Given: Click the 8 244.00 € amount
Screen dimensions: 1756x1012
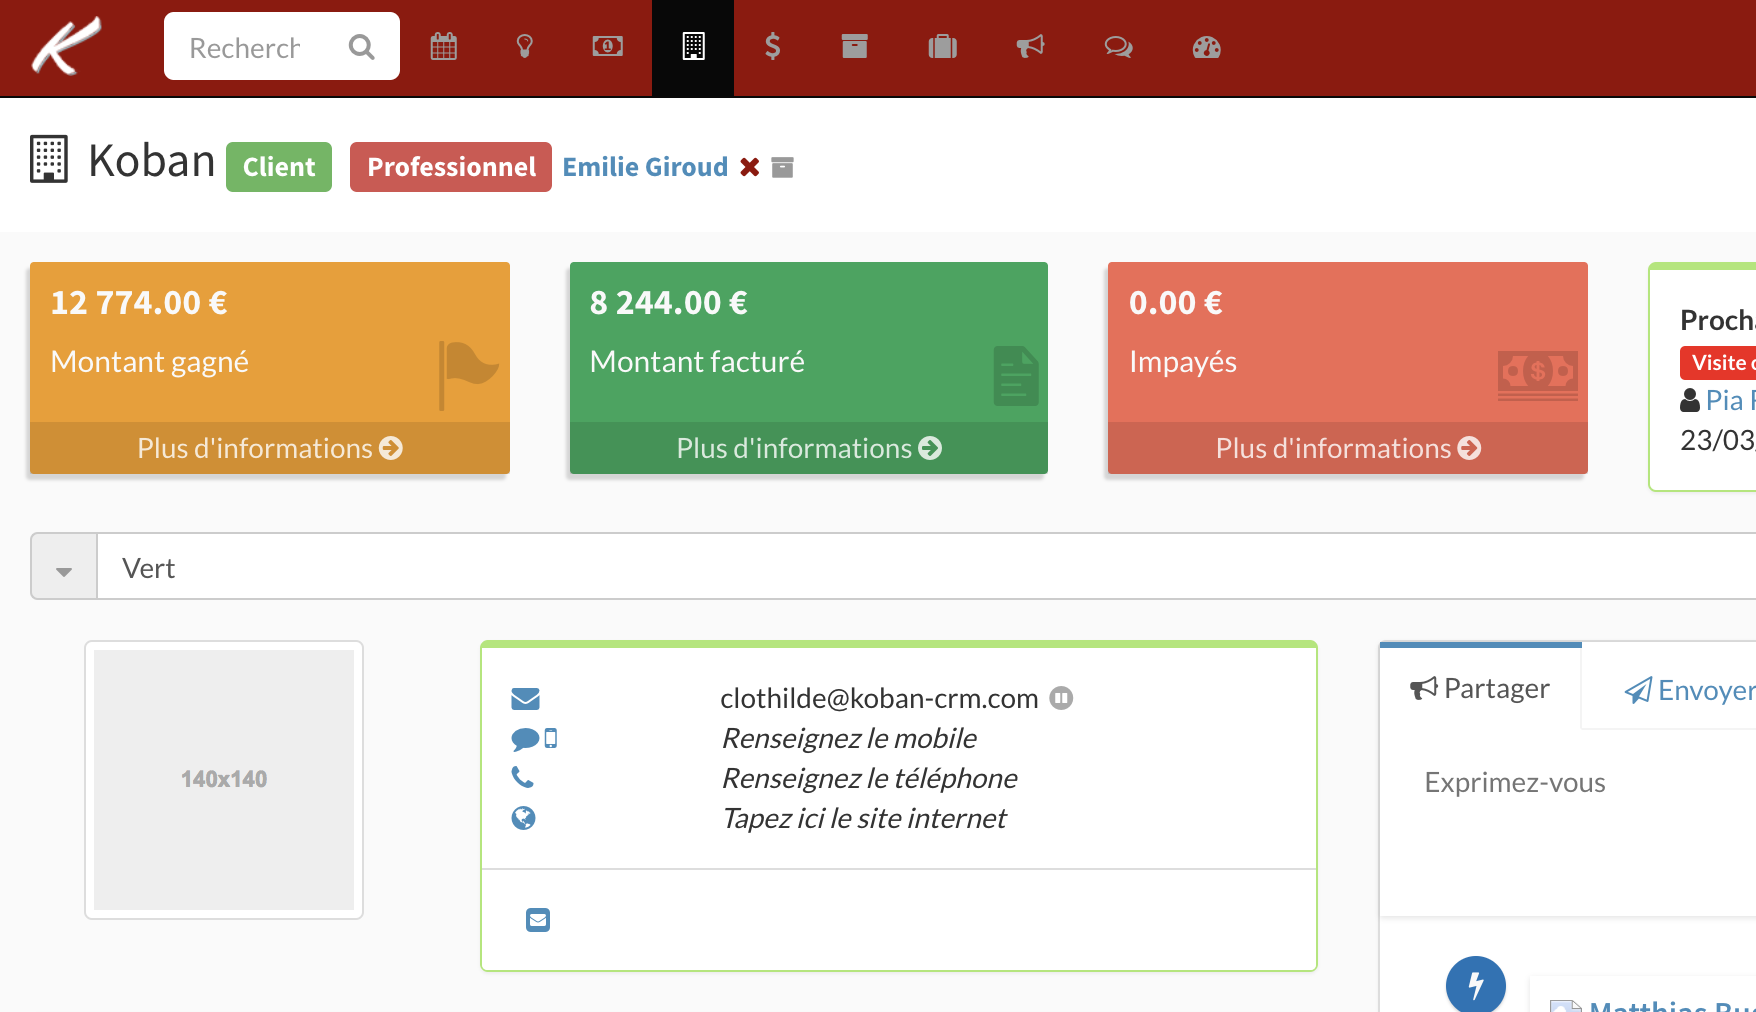Looking at the screenshot, I should click(669, 303).
